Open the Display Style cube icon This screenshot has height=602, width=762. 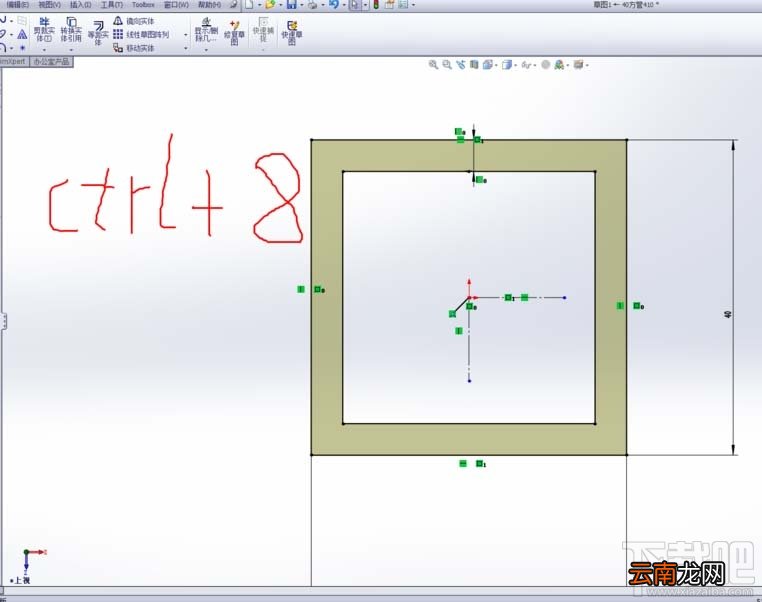506,65
